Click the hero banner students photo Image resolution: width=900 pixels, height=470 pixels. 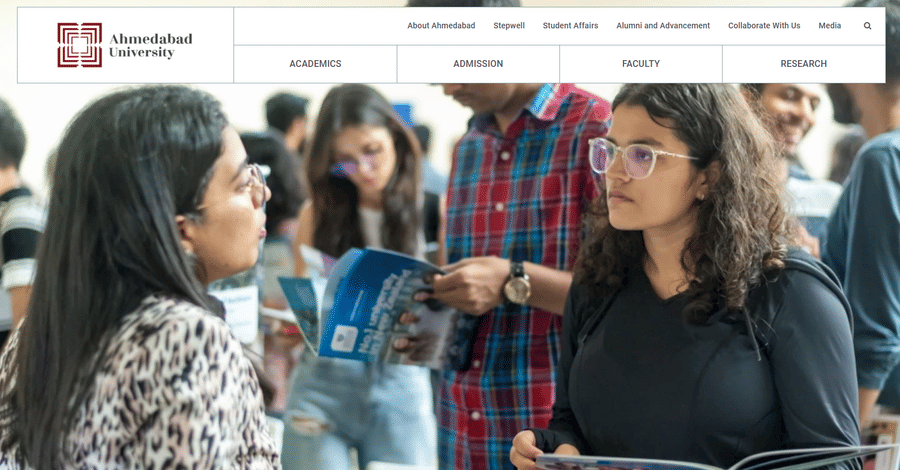click(x=450, y=277)
